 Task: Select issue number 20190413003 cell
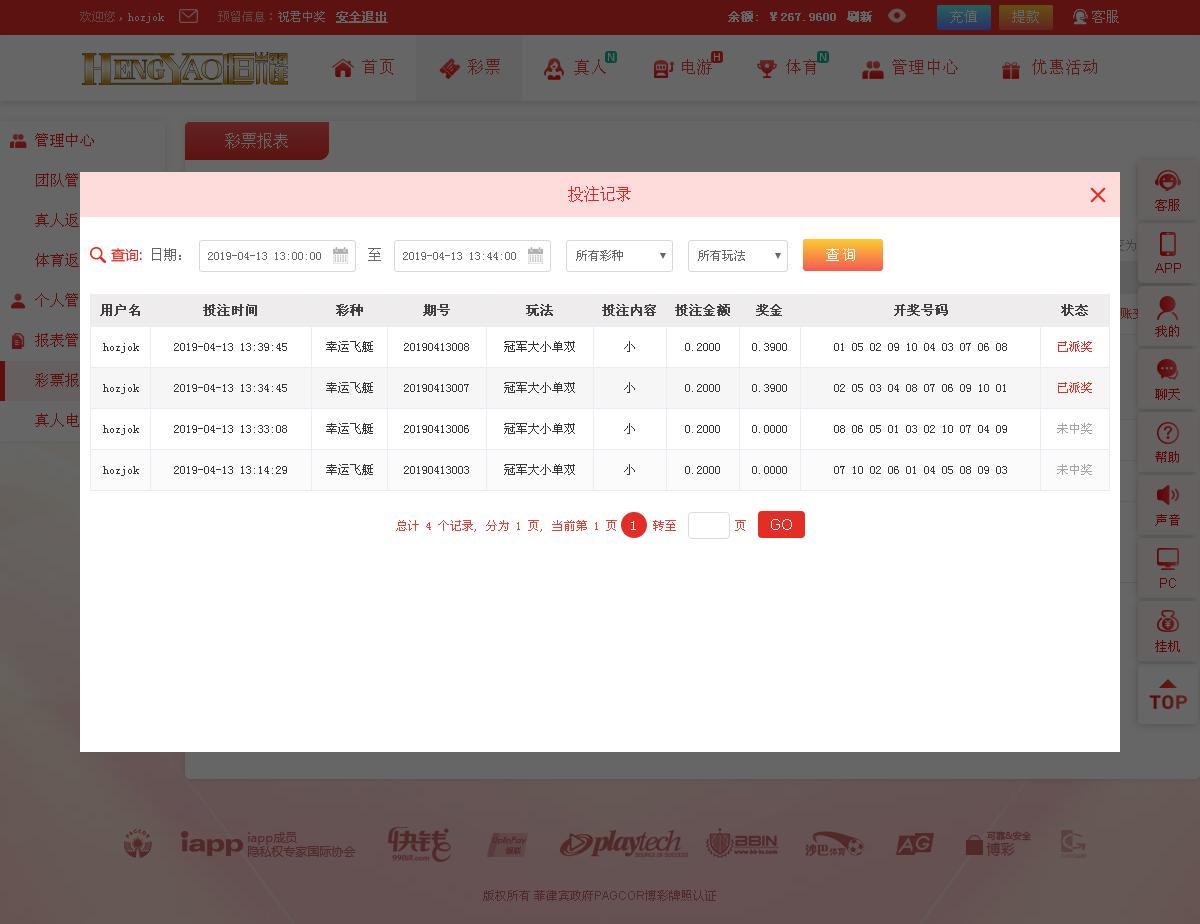tap(436, 470)
